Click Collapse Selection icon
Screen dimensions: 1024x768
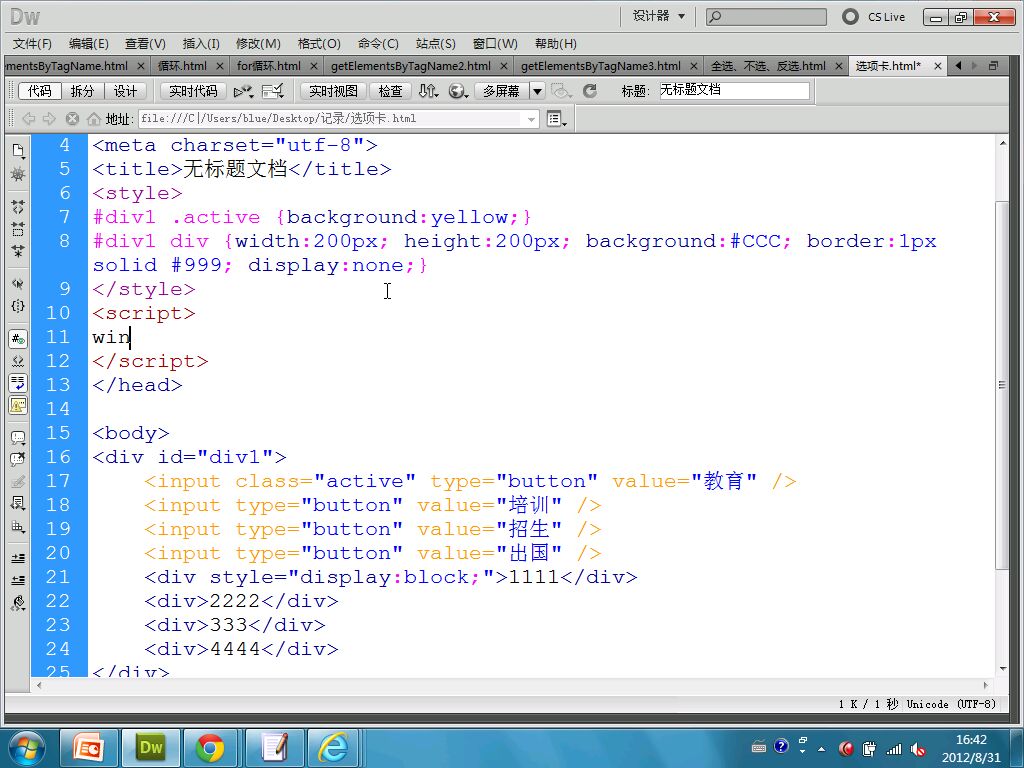pyautogui.click(x=18, y=229)
